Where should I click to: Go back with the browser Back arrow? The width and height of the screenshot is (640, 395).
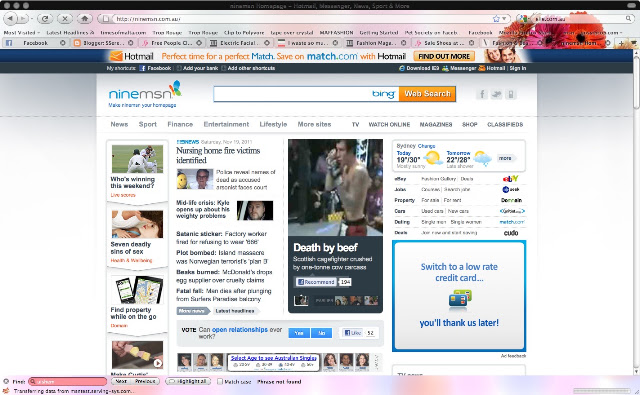11,18
